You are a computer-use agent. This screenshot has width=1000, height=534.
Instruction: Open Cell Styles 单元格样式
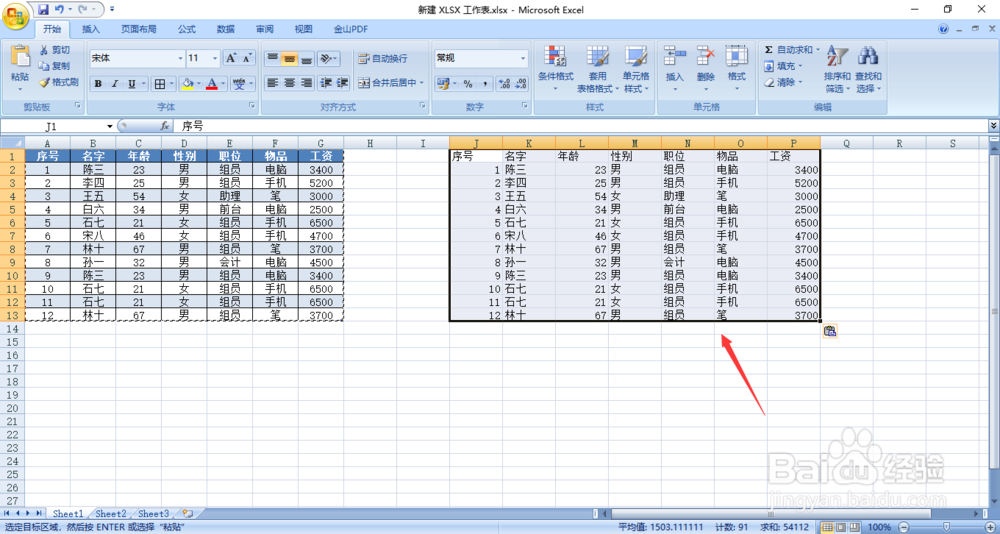tap(636, 70)
